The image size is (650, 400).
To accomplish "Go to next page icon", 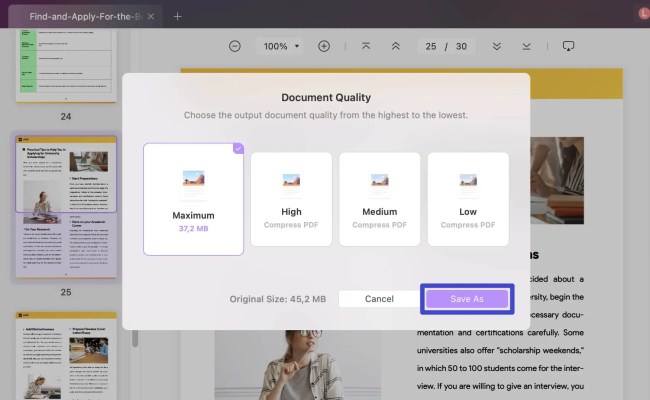I will pyautogui.click(x=497, y=46).
